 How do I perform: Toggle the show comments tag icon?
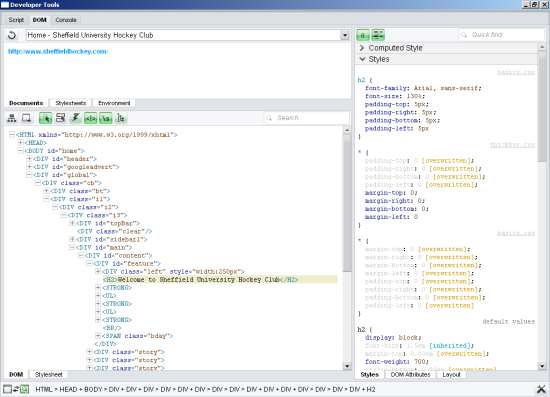[90, 118]
